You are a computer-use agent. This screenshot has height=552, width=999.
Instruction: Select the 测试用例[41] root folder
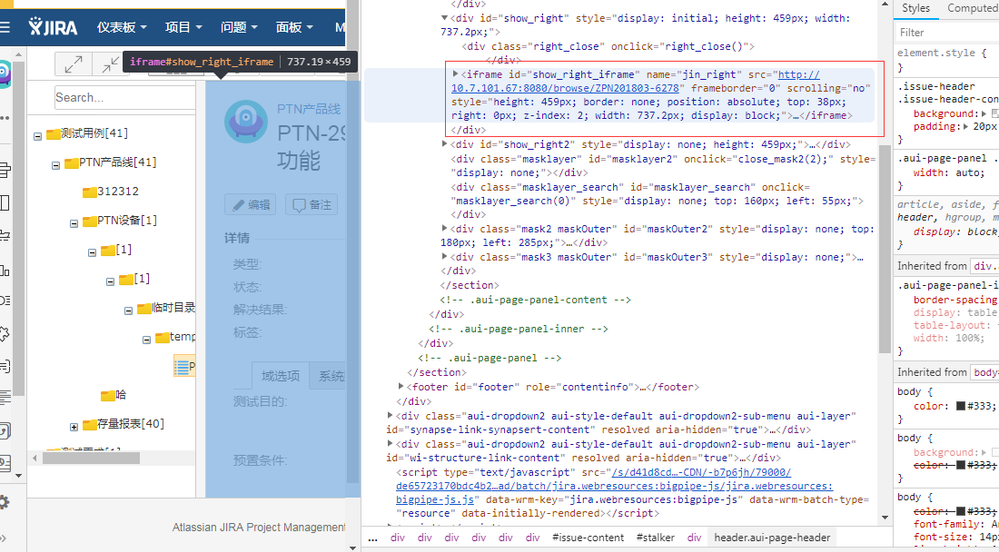(x=94, y=133)
